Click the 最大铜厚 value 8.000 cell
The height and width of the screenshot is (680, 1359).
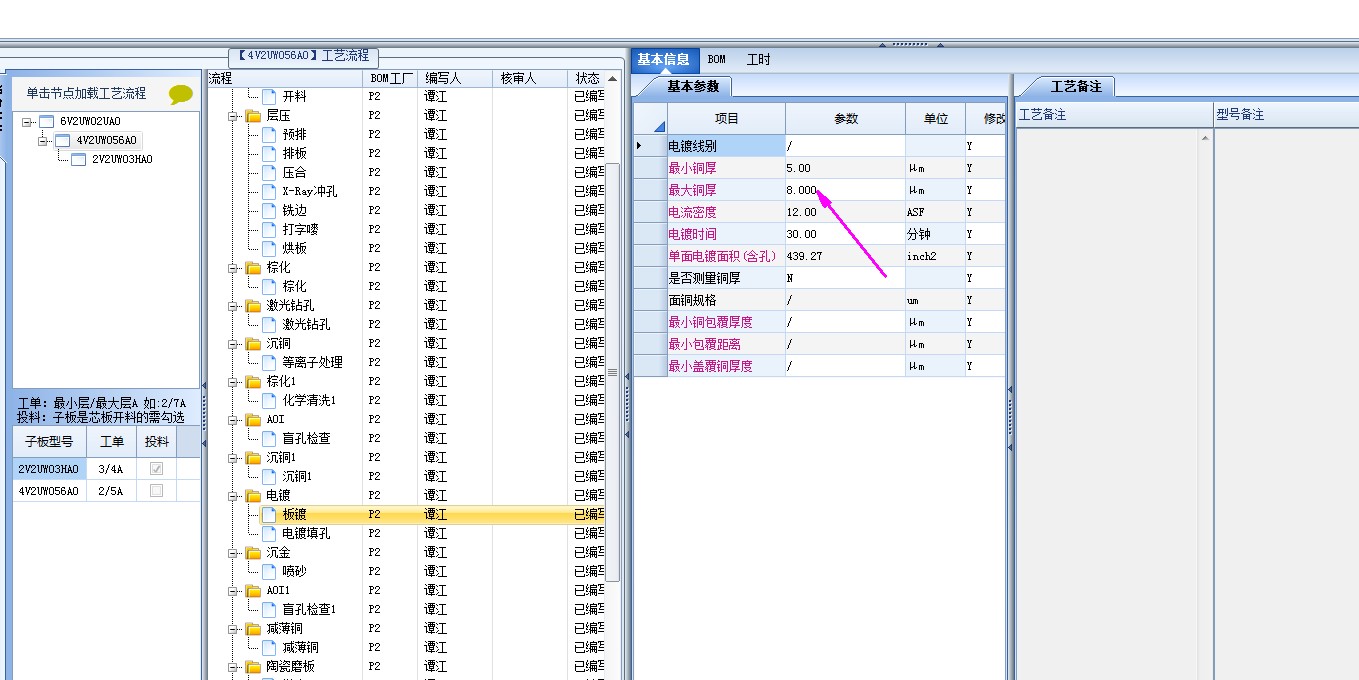(x=845, y=190)
